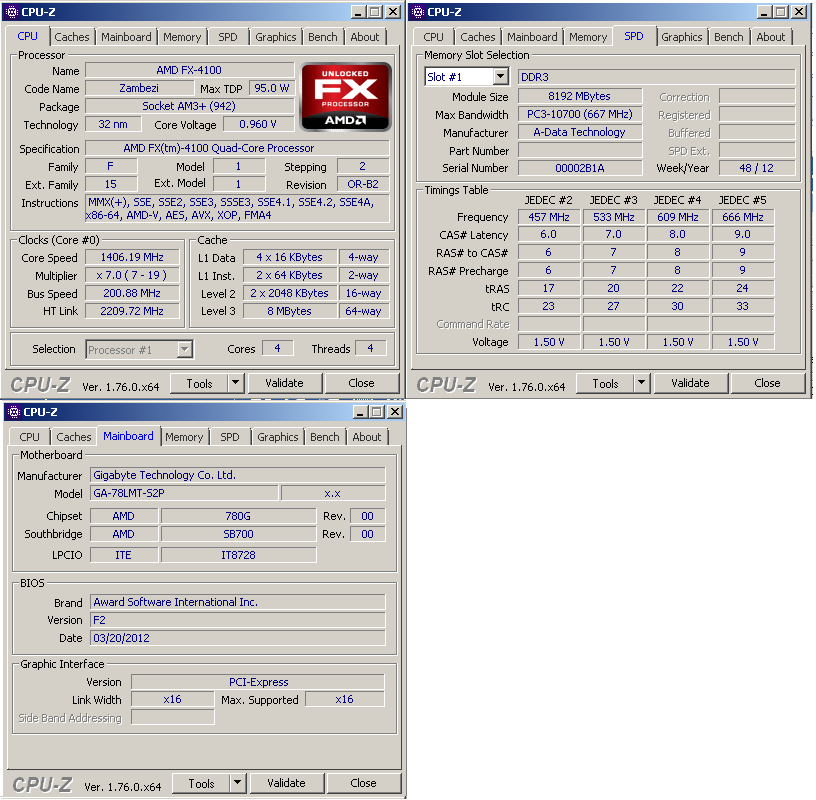This screenshot has height=800, width=816.
Task: Open Memory tab in Mainboard window
Action: (x=184, y=437)
